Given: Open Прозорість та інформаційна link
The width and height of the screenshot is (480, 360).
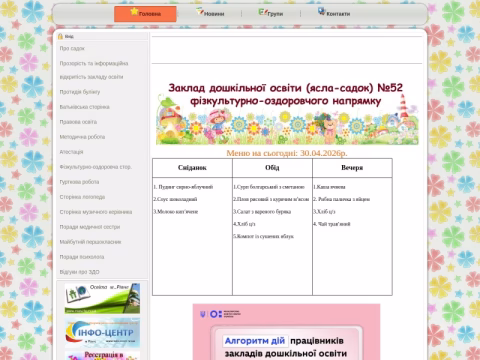Looking at the screenshot, I should point(94,63).
